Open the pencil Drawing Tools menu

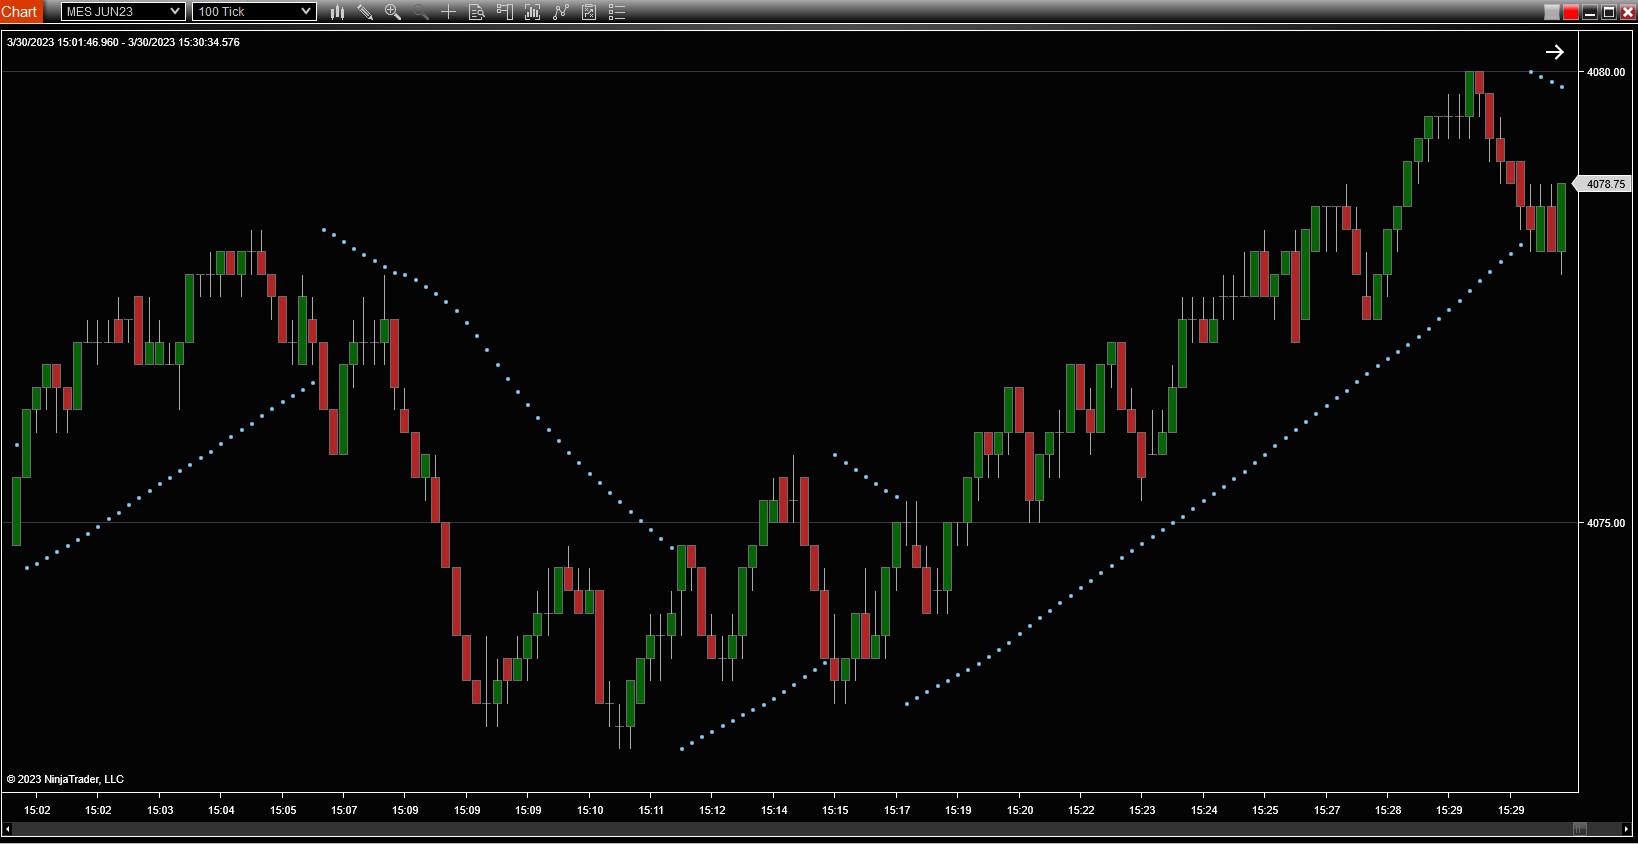click(365, 12)
